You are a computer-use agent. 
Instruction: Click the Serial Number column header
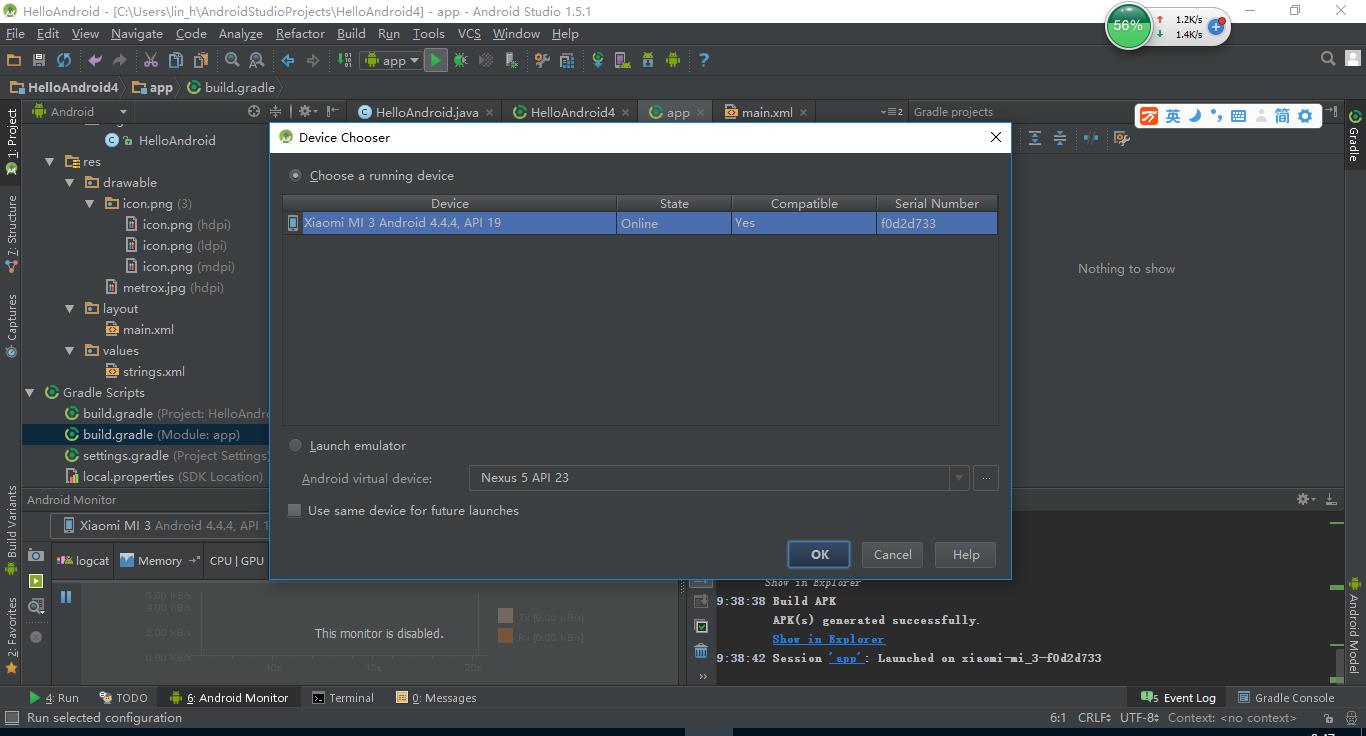[x=937, y=203]
